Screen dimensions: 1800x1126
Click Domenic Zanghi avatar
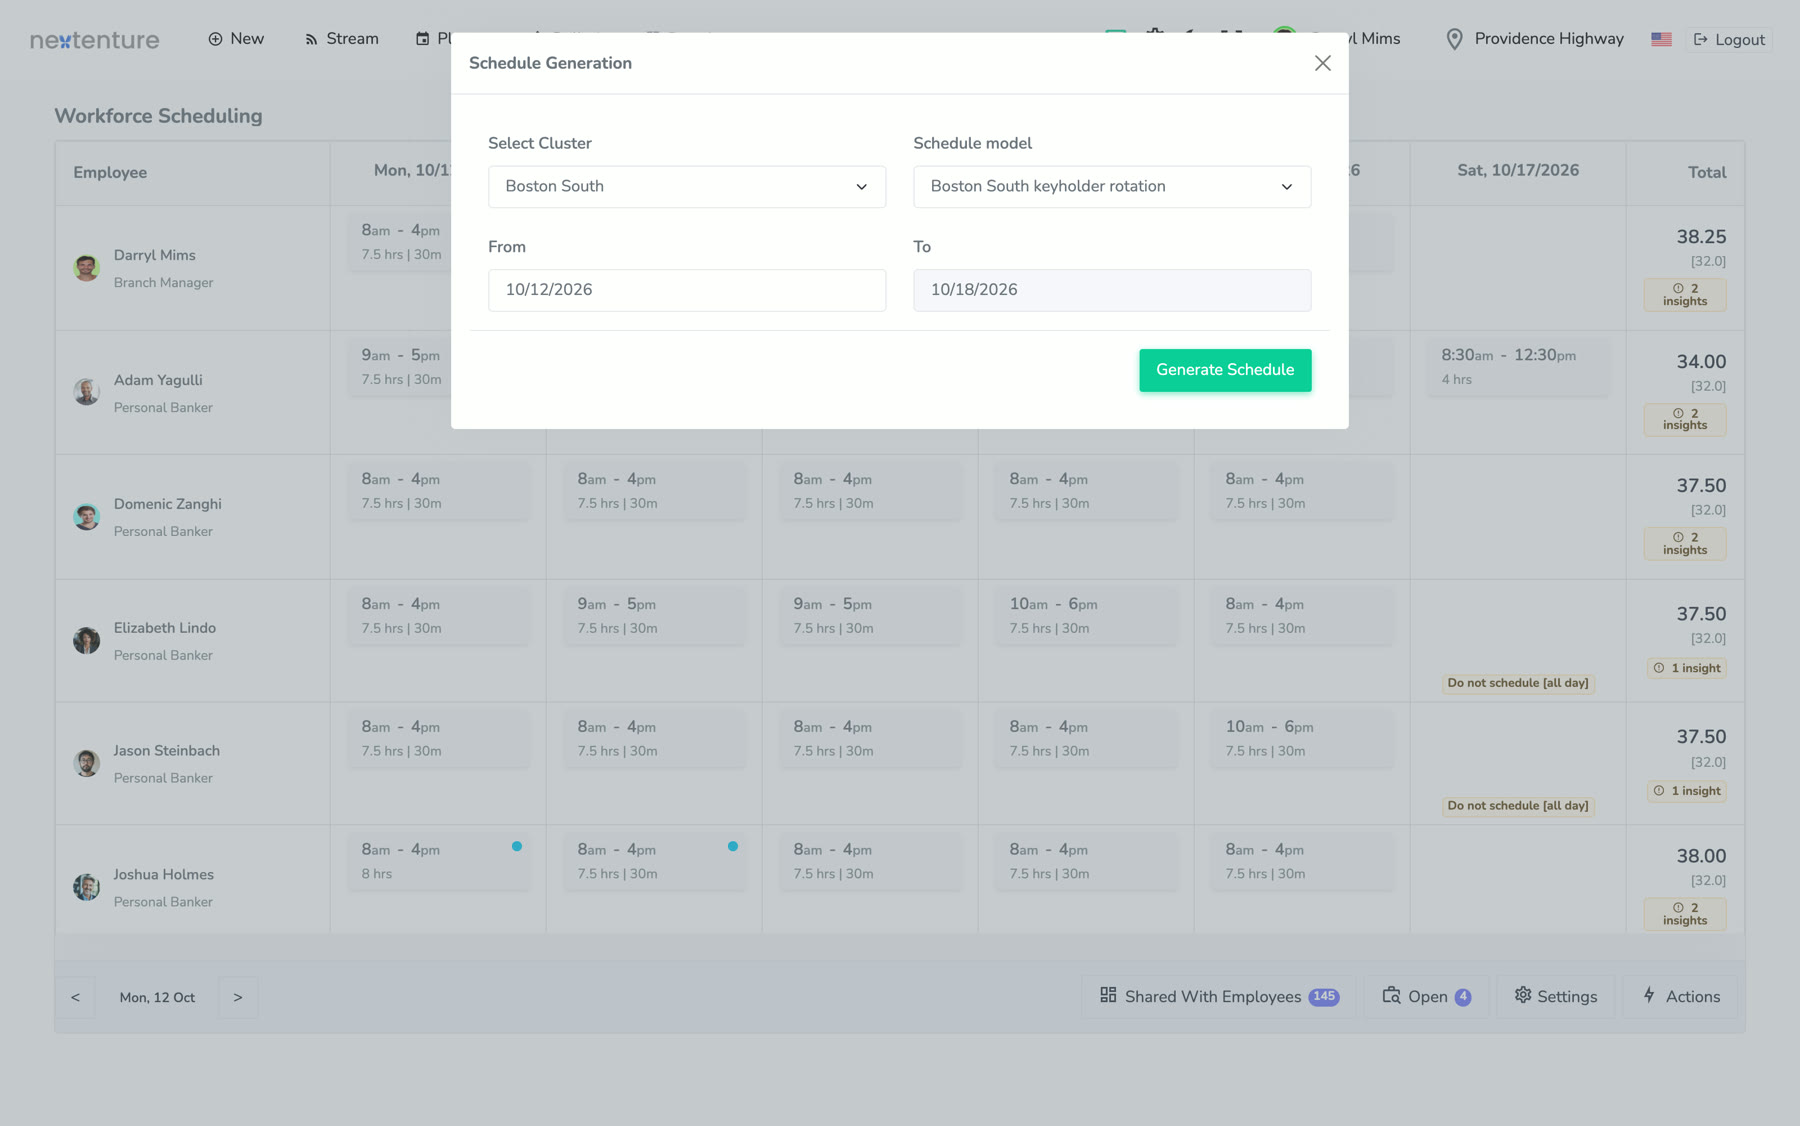pyautogui.click(x=87, y=517)
